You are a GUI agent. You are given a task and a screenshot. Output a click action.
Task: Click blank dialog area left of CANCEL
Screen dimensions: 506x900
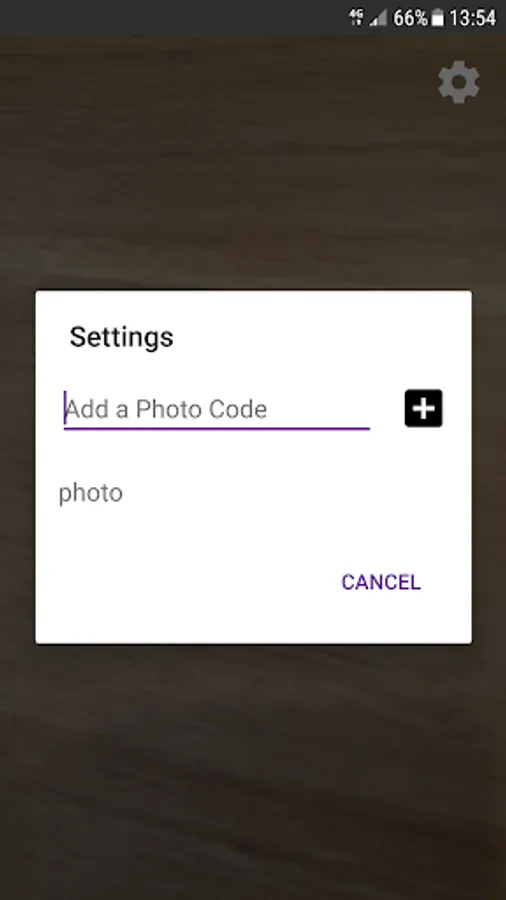click(x=184, y=582)
